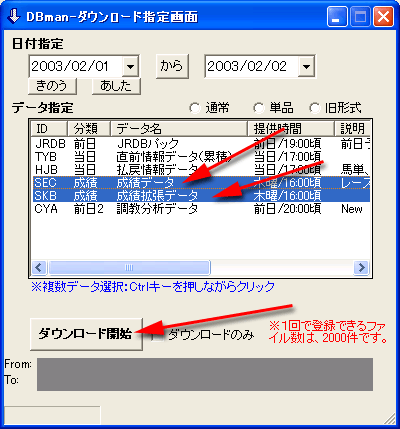Screen dimensions: 400x429
Task: Sort by the ID column header
Action: point(49,129)
